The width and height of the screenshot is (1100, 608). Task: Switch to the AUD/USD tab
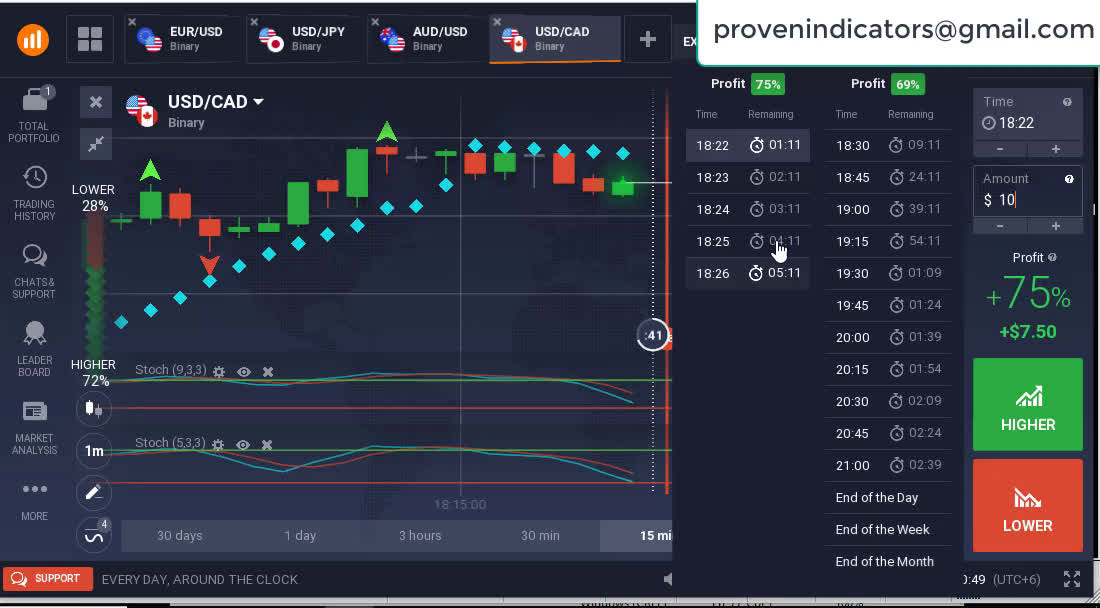[426, 38]
